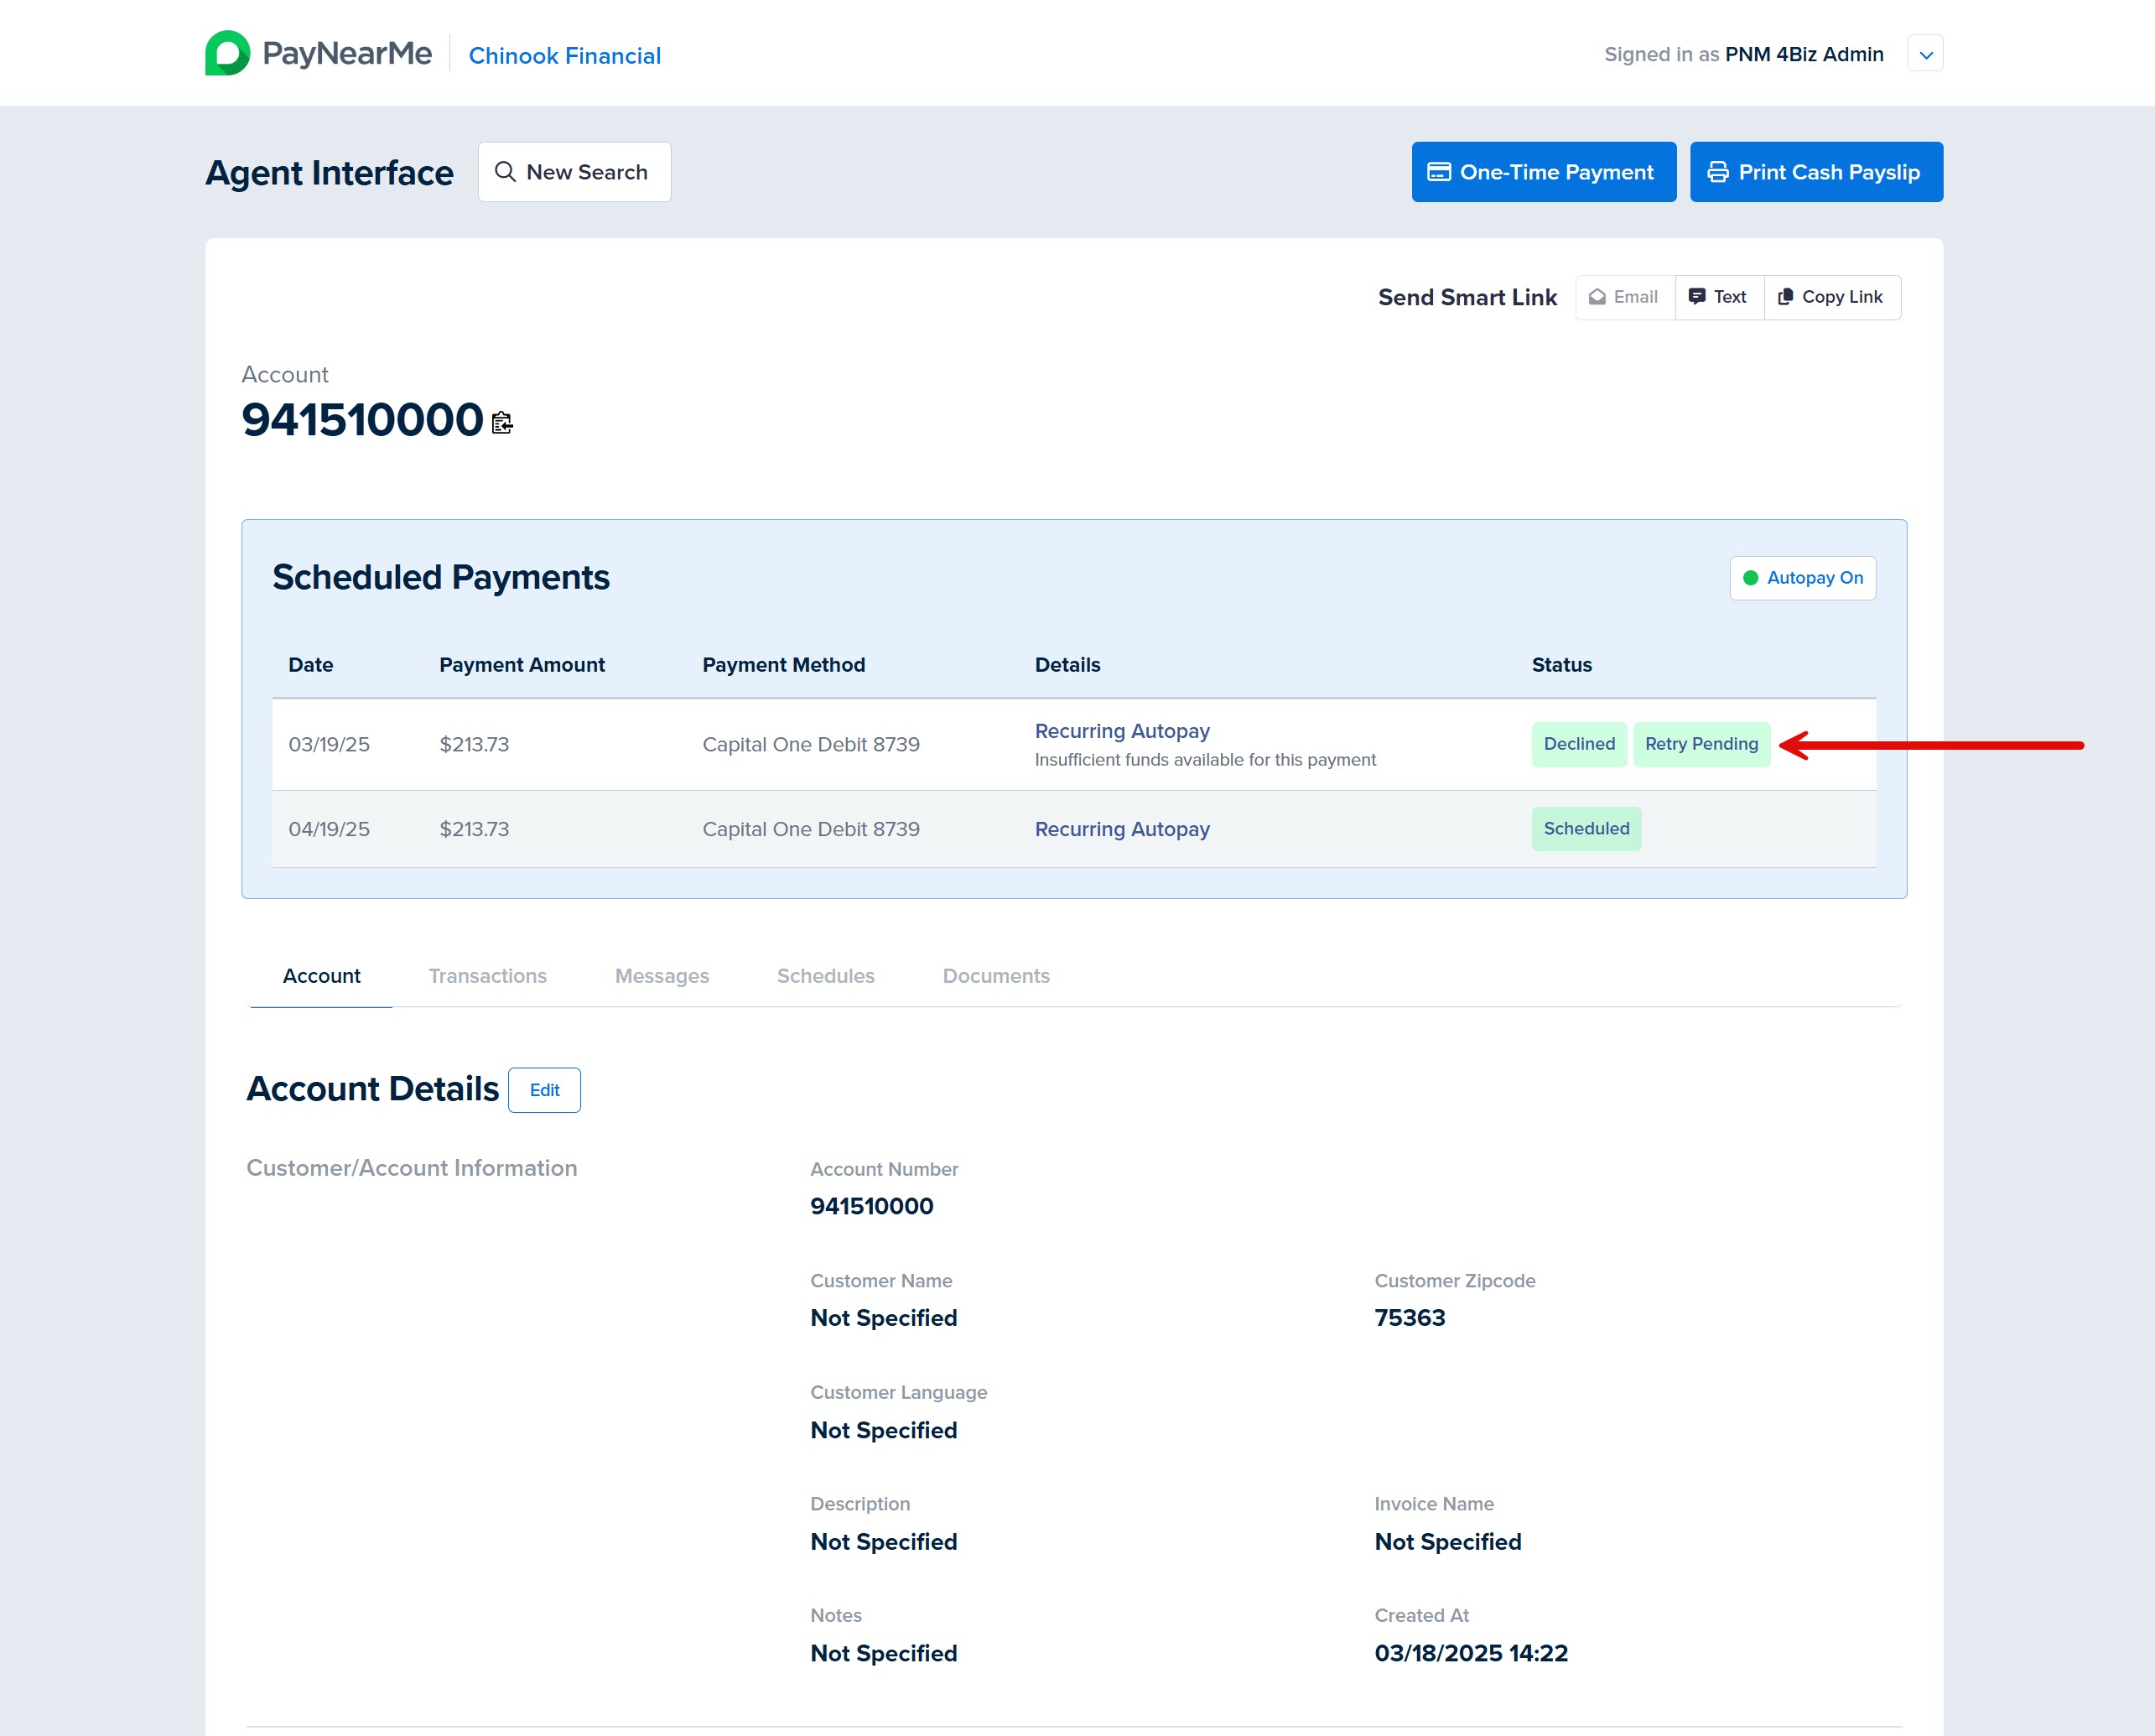2155x1736 pixels.
Task: Edit the Account Details
Action: click(x=544, y=1090)
